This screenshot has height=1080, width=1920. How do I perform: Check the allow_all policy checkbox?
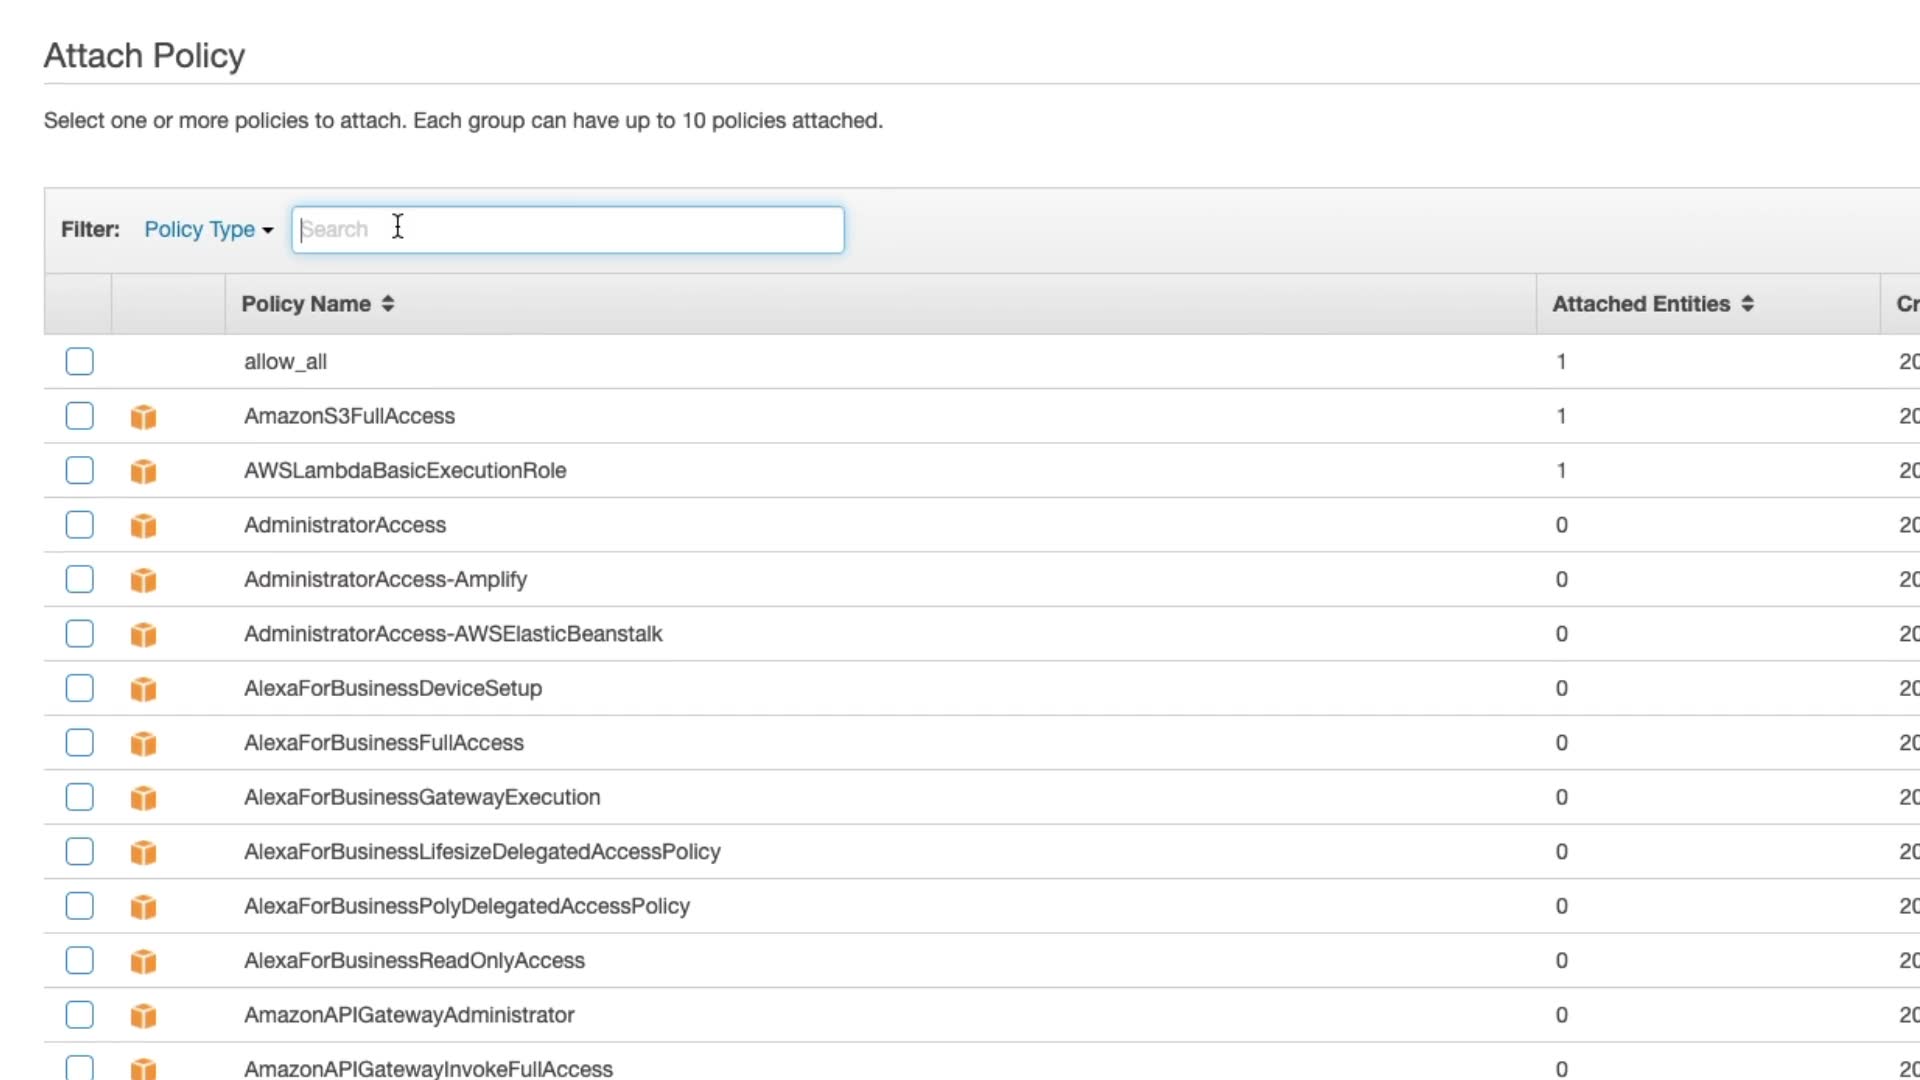tap(79, 362)
